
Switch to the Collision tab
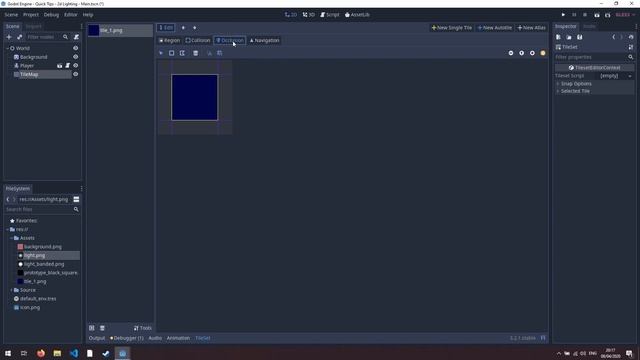[x=198, y=40]
